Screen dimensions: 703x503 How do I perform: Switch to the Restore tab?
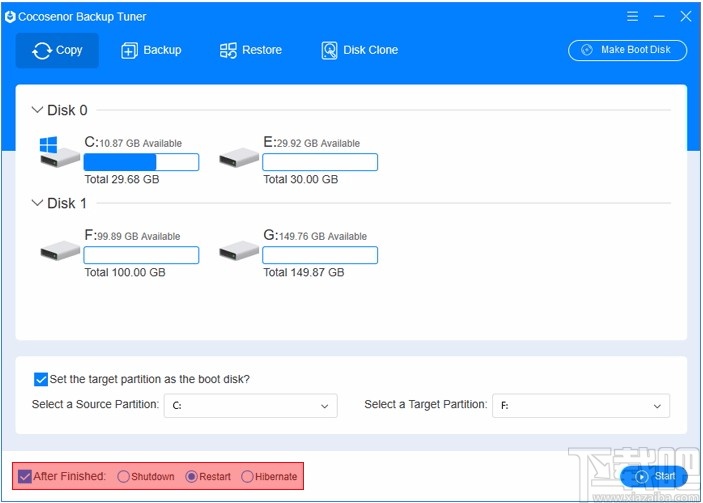pyautogui.click(x=251, y=50)
